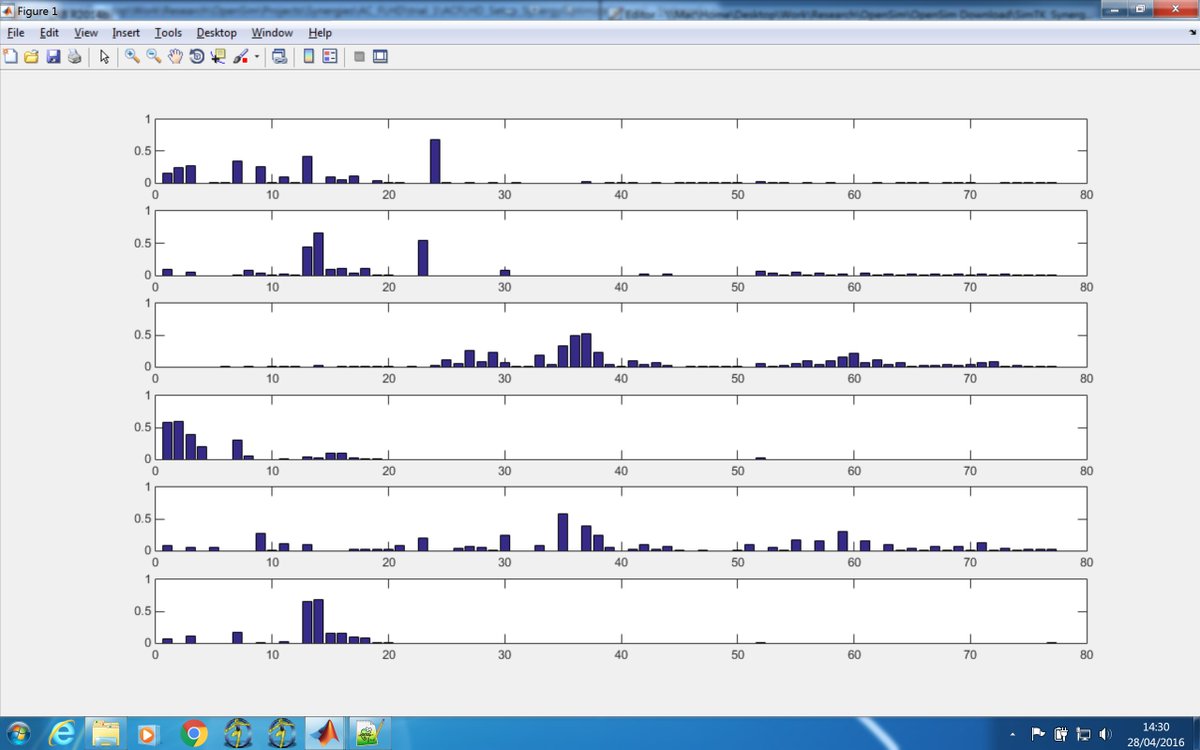The width and height of the screenshot is (1200, 750).
Task: Launch Google Chrome from the taskbar
Action: coord(194,733)
